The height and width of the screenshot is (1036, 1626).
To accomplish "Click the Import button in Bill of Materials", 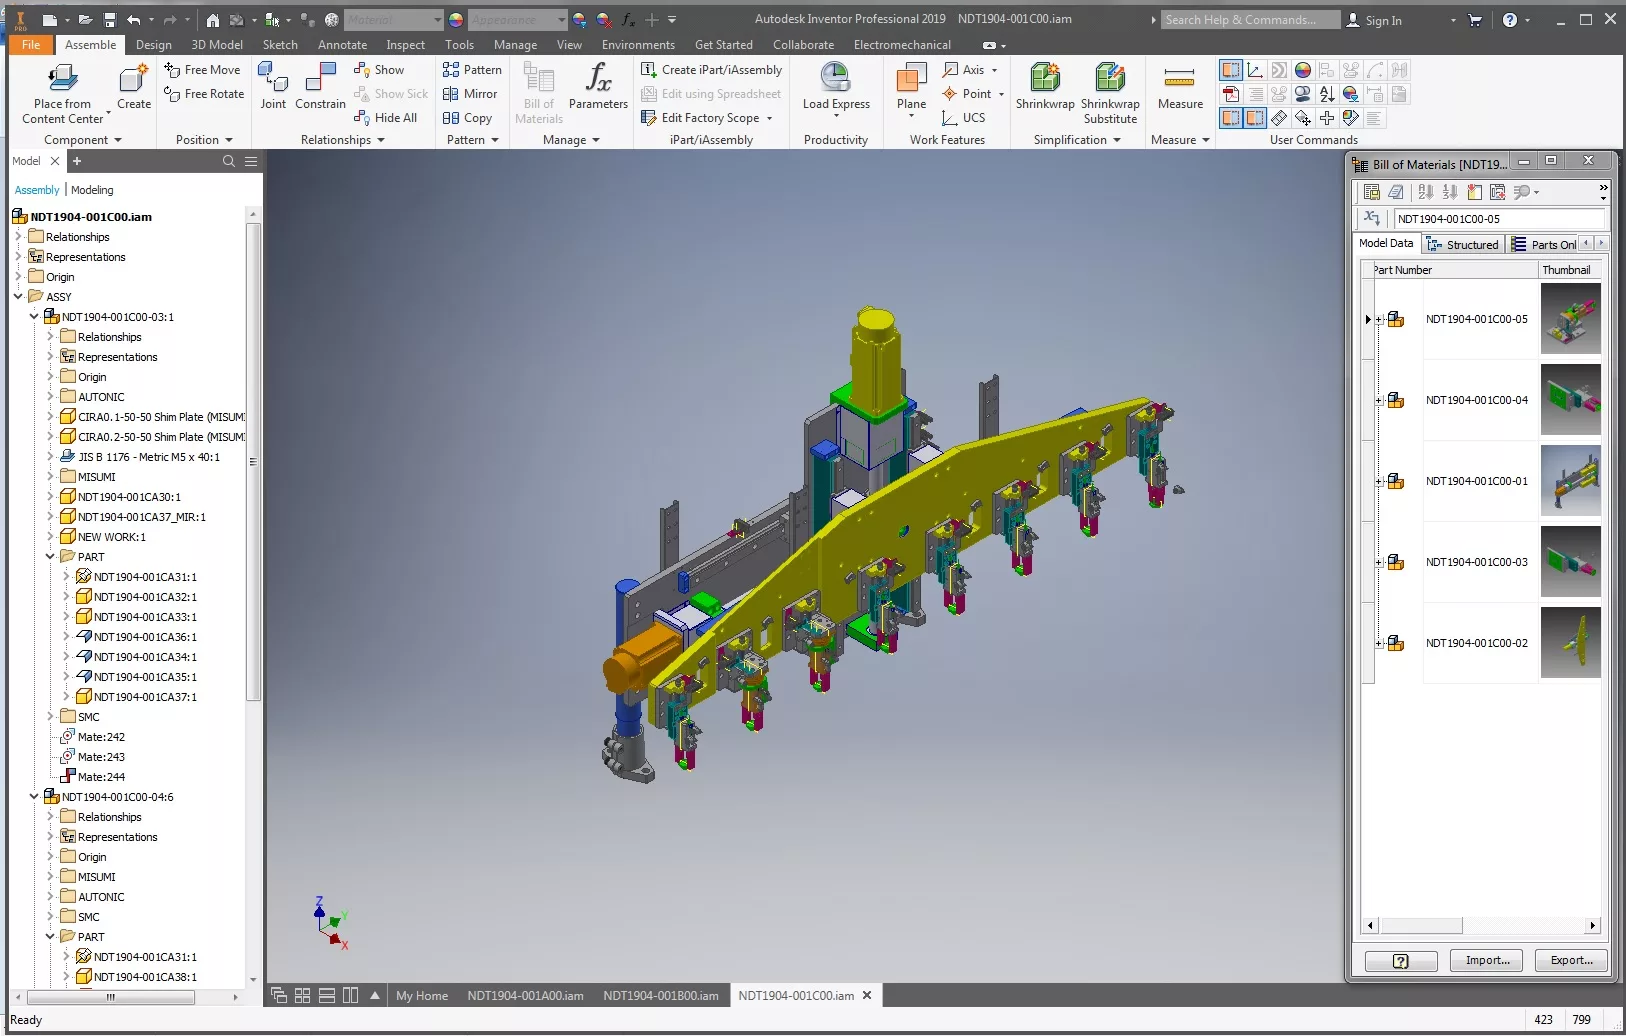I will coord(1485,960).
